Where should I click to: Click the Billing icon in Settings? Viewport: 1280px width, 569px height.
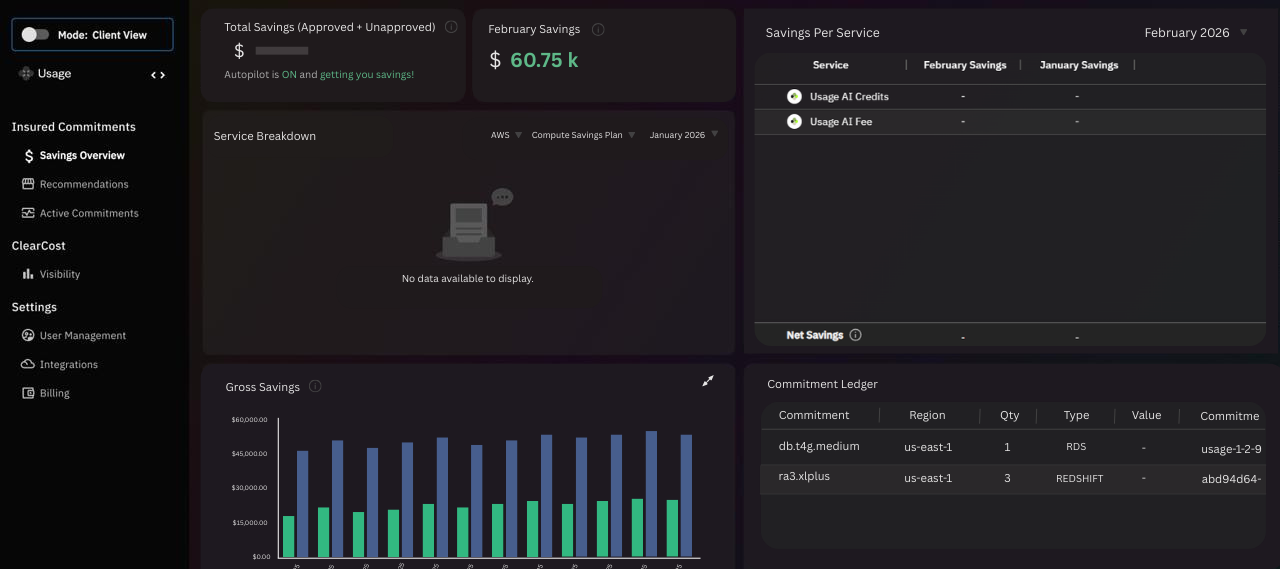click(28, 393)
